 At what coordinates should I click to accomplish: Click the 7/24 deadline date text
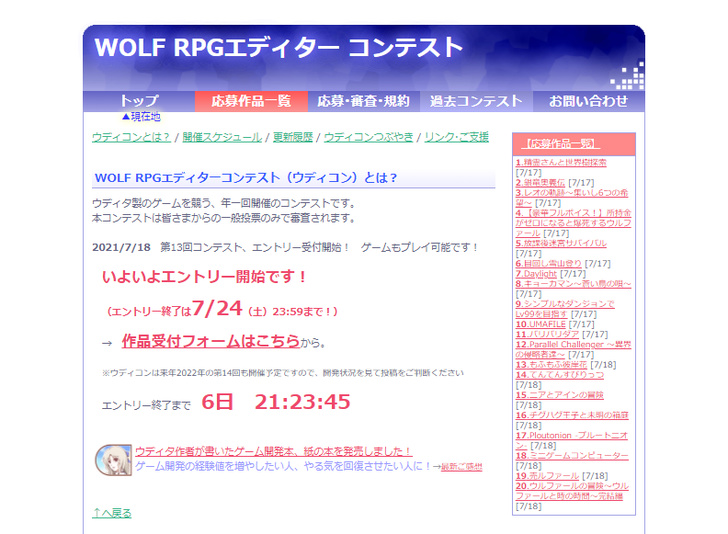(217, 308)
